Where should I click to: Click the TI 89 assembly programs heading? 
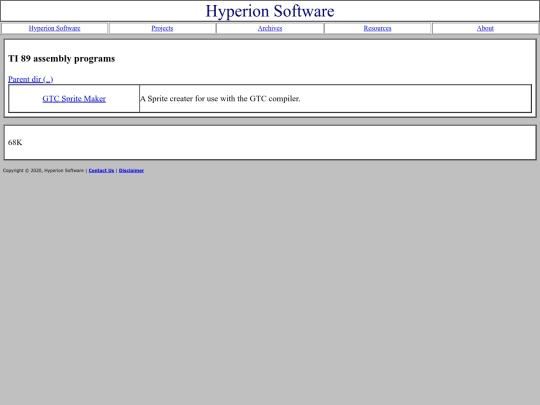click(x=62, y=59)
